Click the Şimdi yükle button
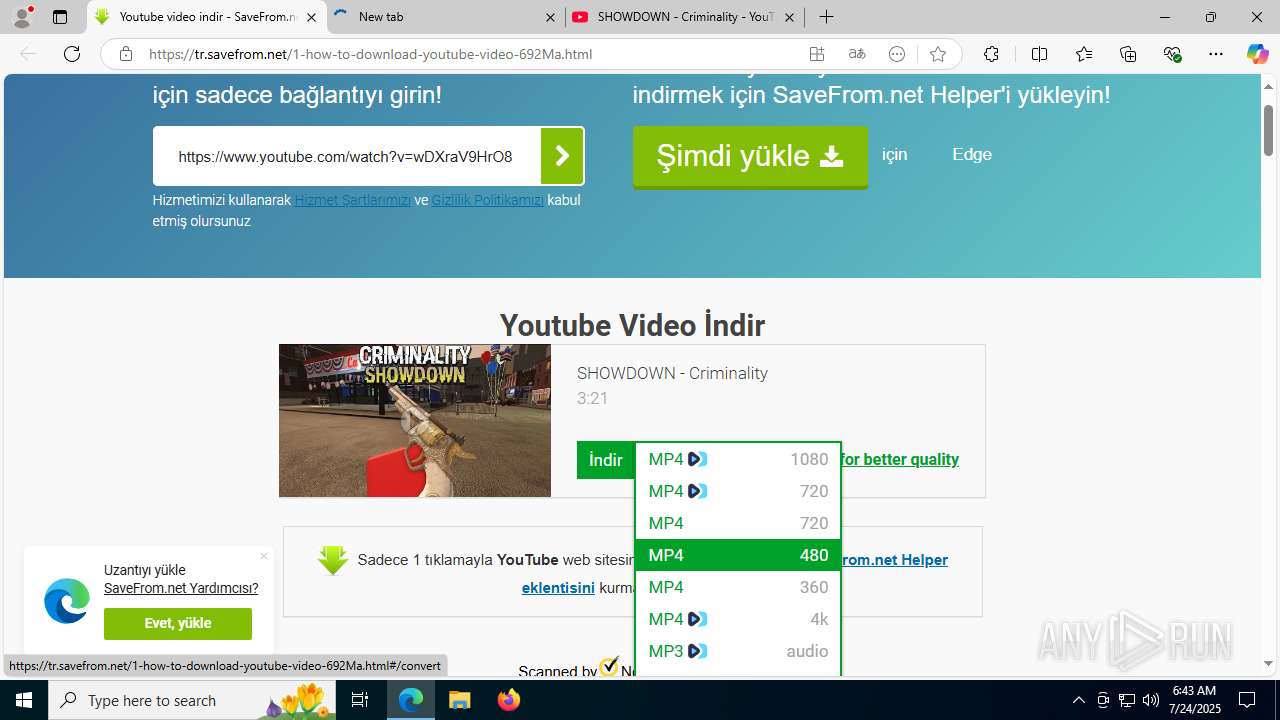Screen dimensions: 1280x720 pos(750,156)
